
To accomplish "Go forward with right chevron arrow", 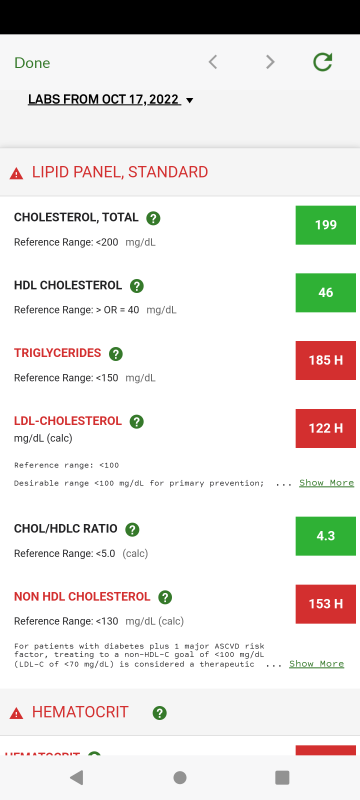I will [270, 62].
